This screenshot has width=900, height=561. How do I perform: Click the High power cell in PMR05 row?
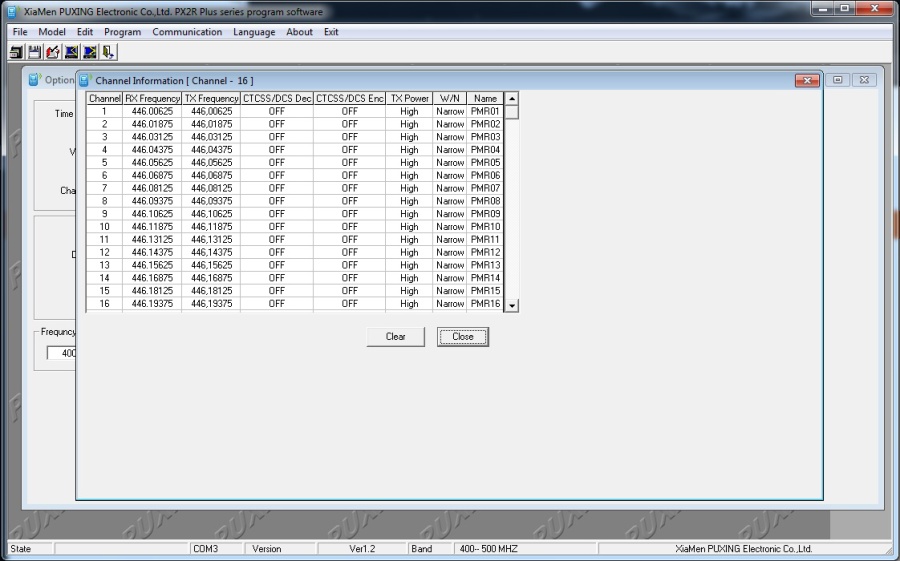(x=409, y=163)
